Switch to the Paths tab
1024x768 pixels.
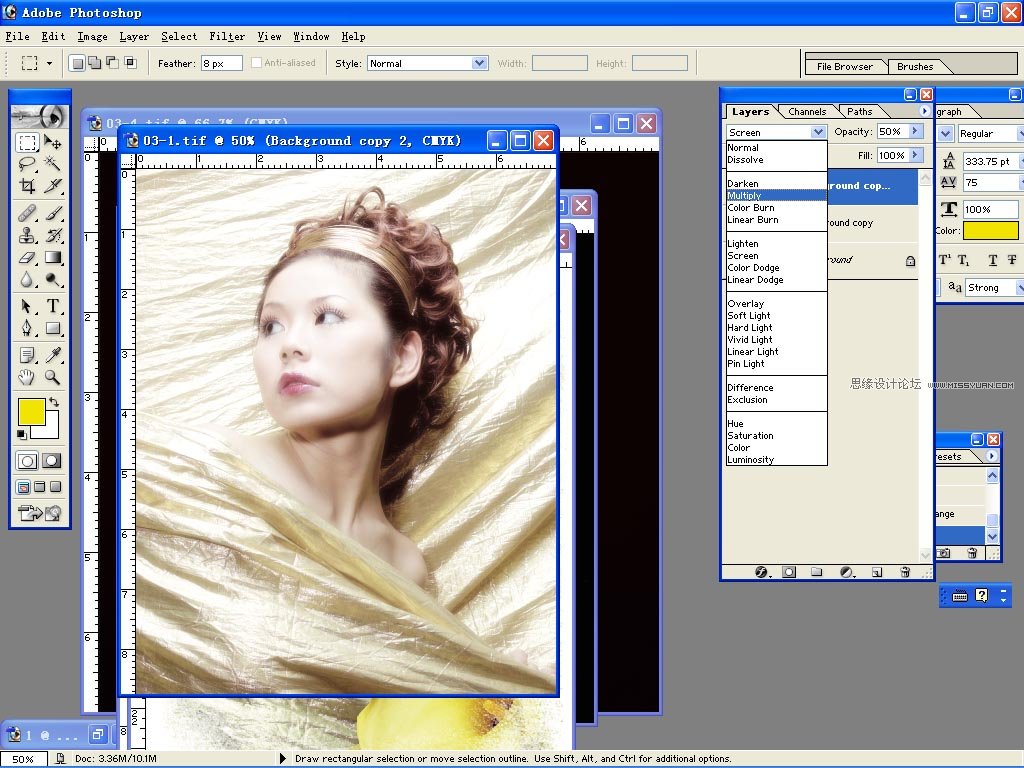coord(859,112)
